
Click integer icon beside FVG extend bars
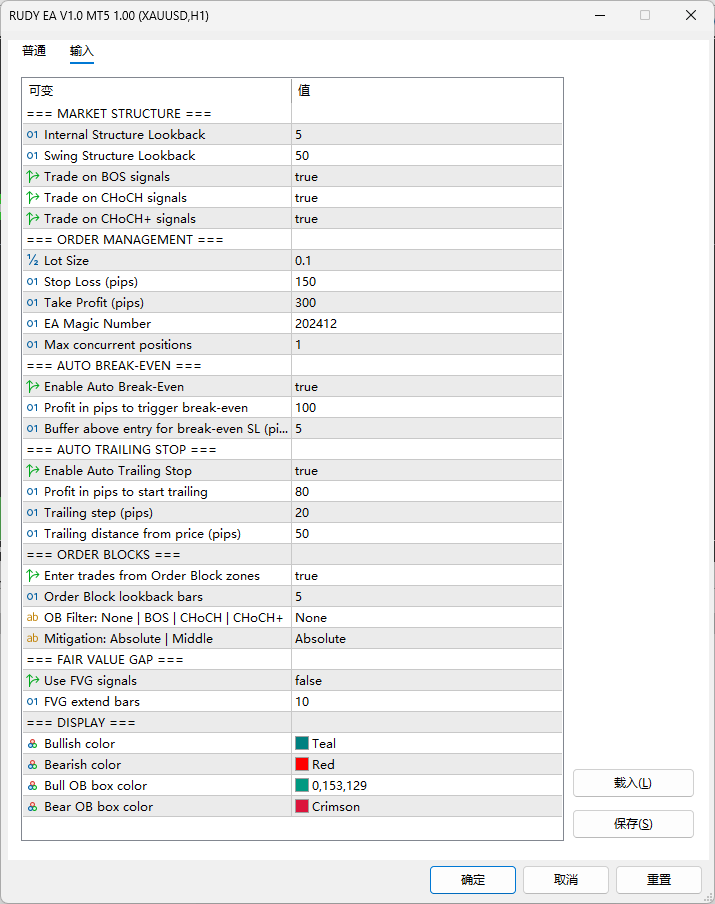click(x=32, y=702)
